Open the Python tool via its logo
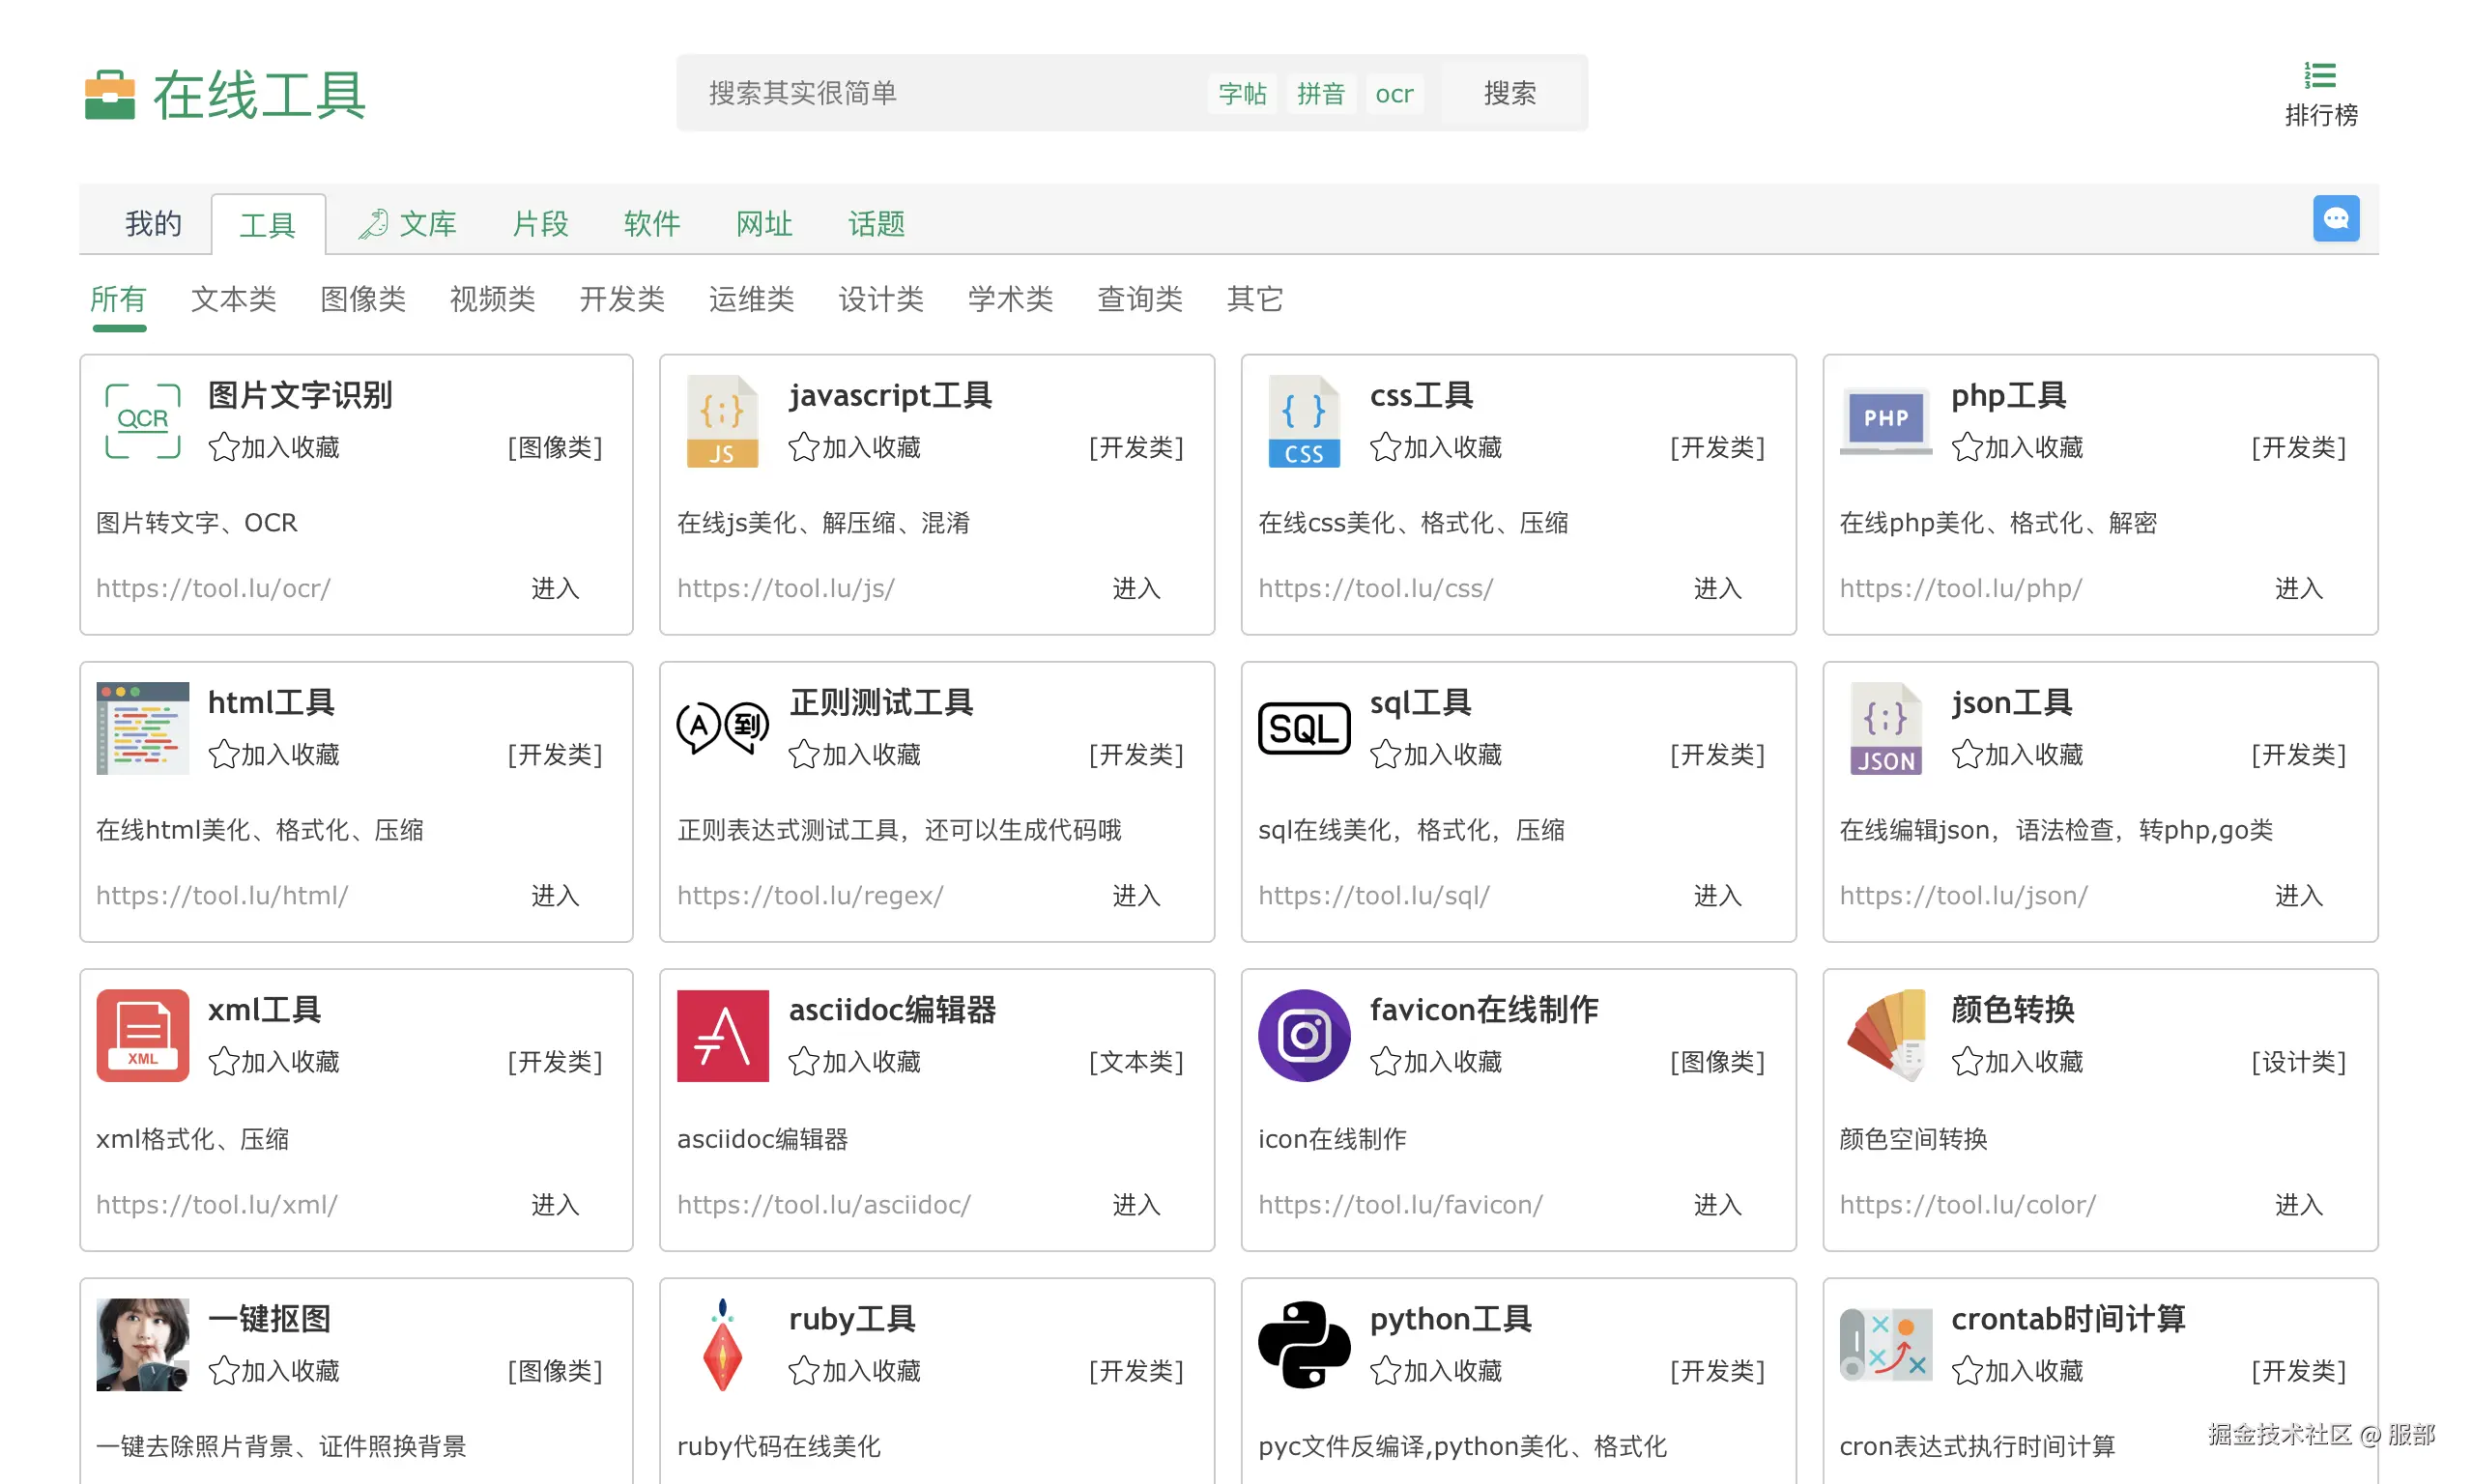 pos(1303,1343)
